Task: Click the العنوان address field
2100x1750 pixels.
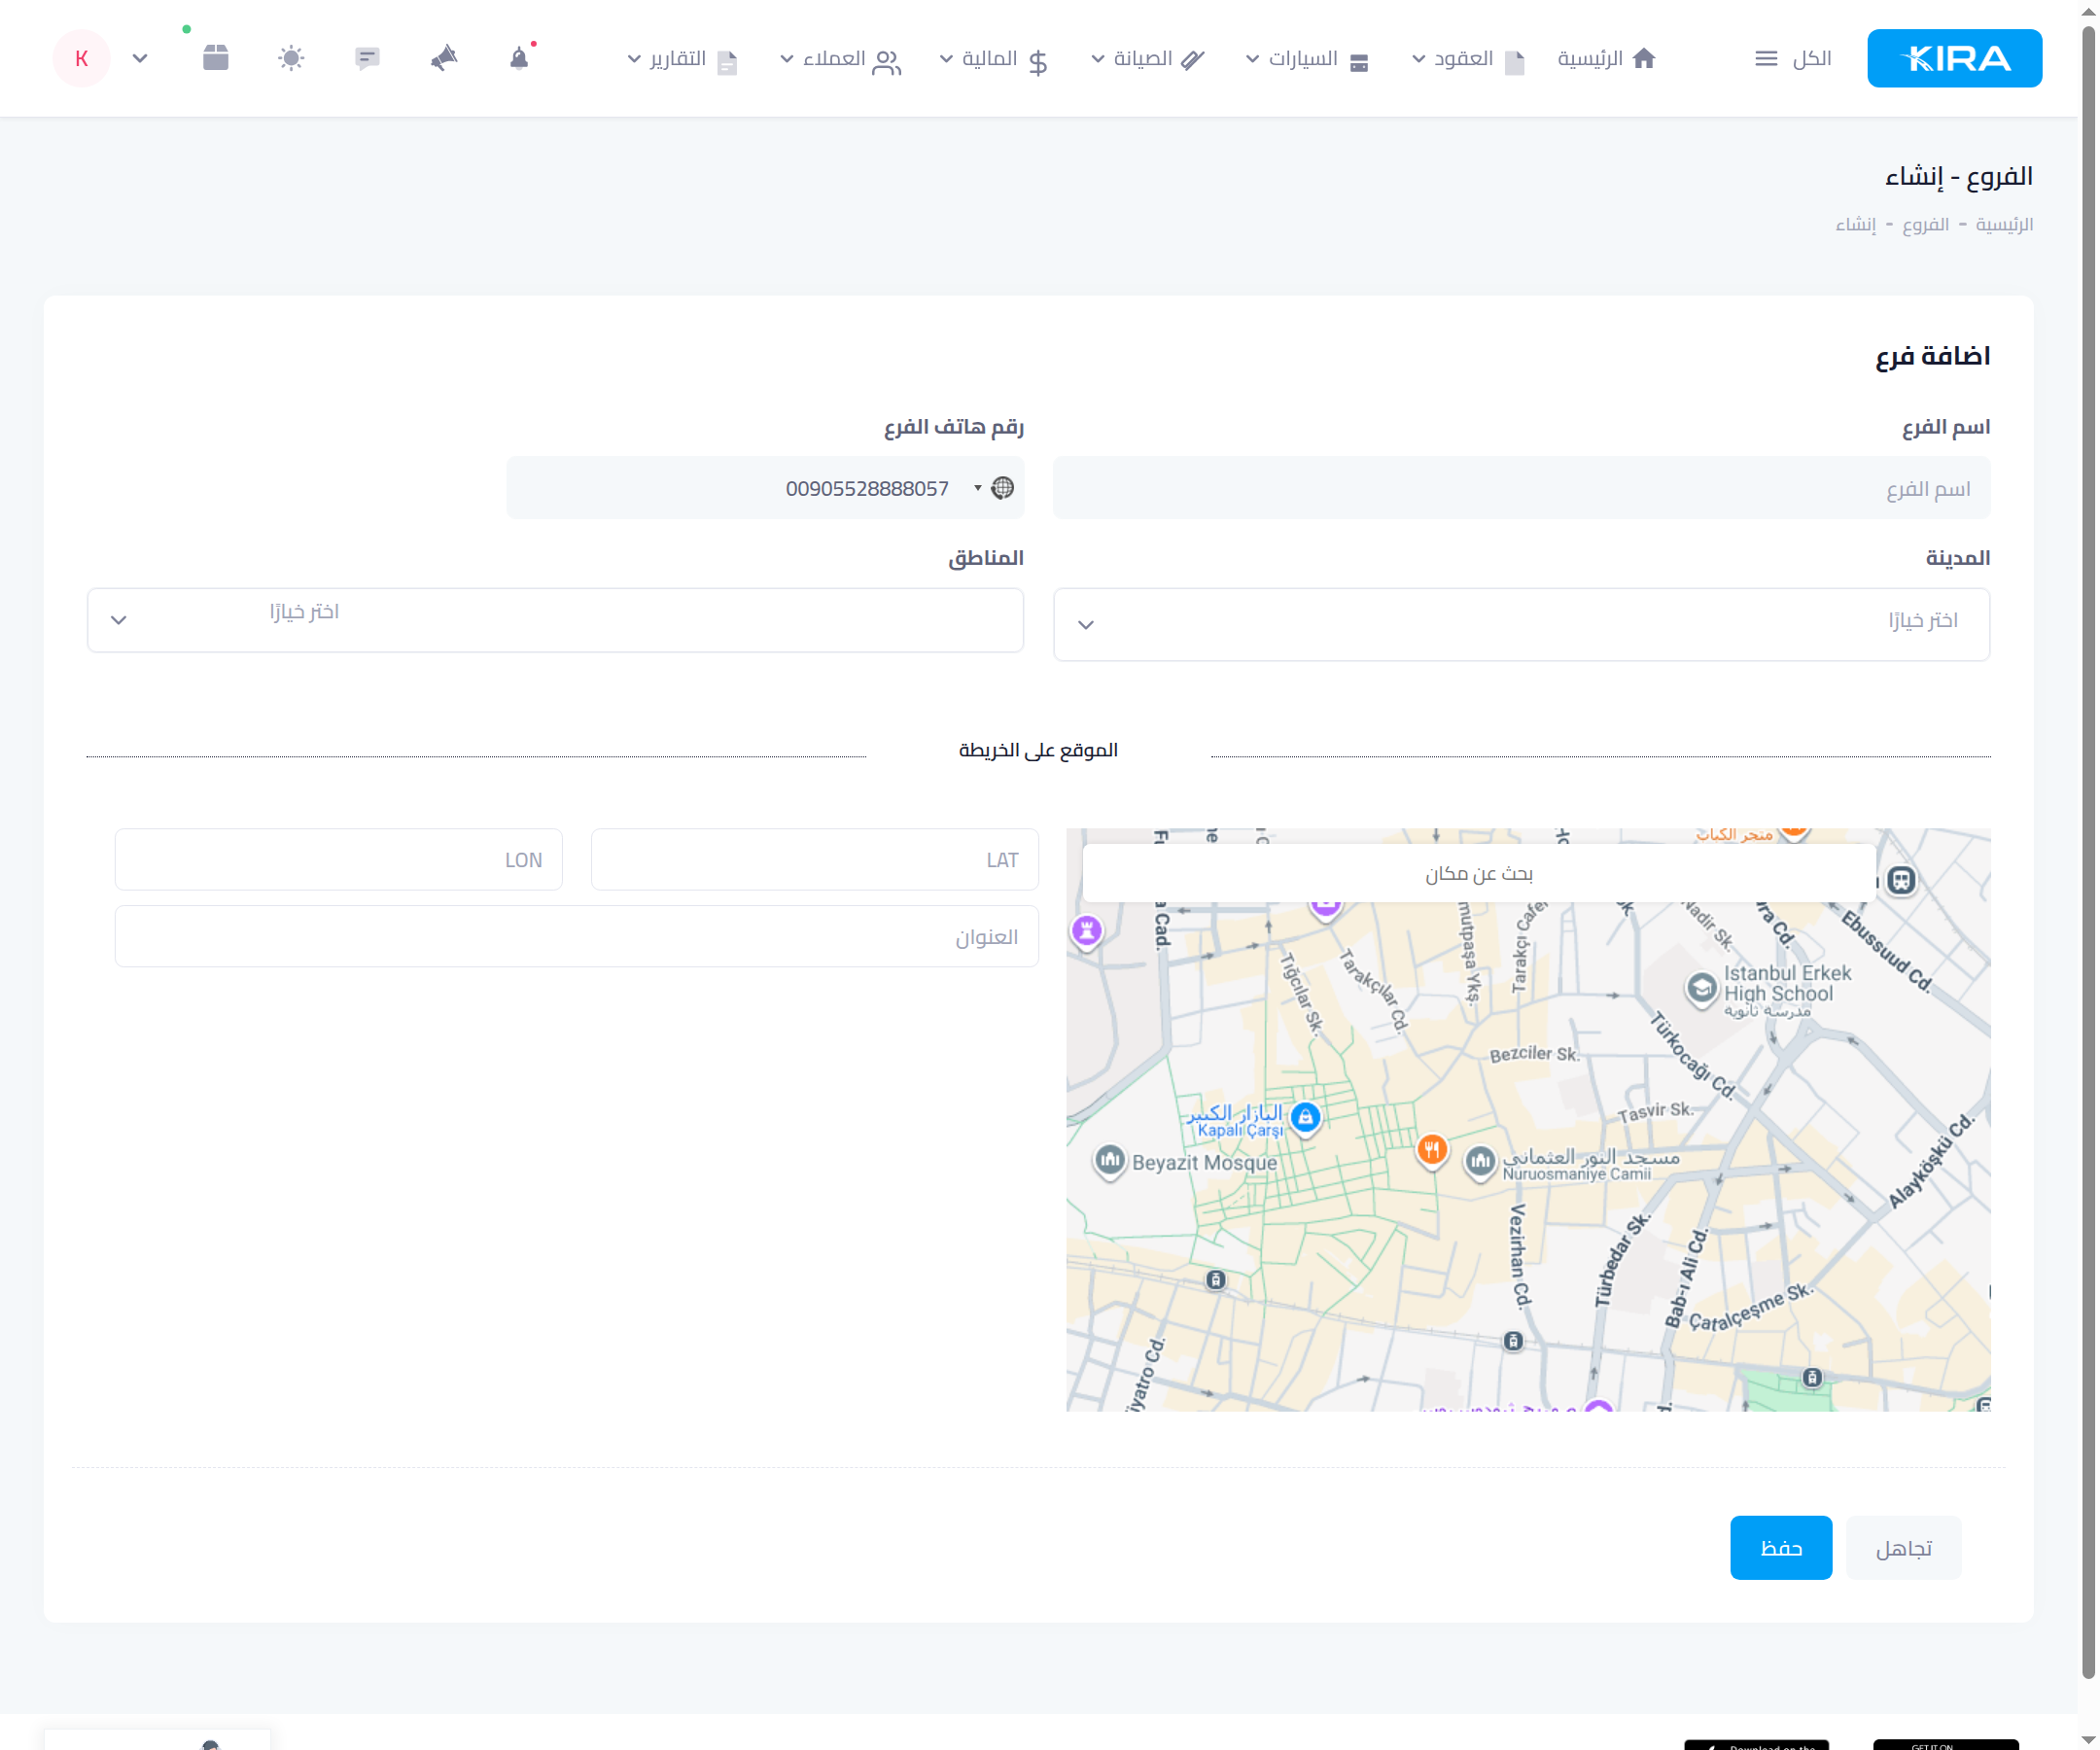Action: click(x=576, y=936)
